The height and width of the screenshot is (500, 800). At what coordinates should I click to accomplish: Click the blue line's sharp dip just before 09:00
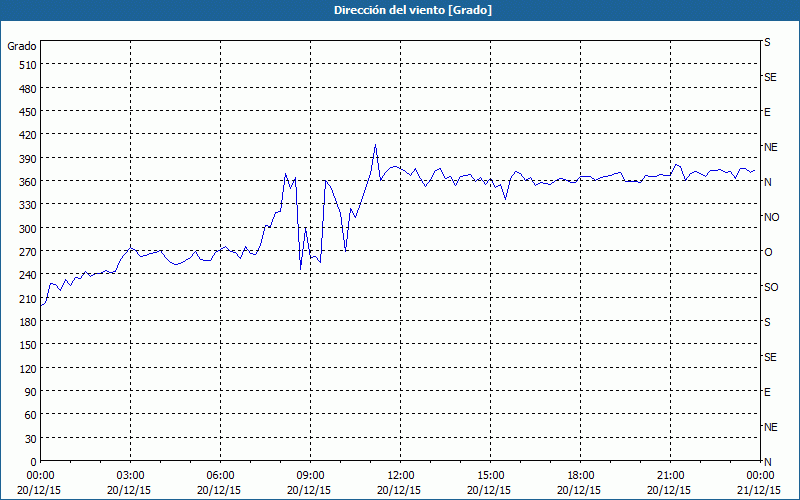[x=301, y=268]
